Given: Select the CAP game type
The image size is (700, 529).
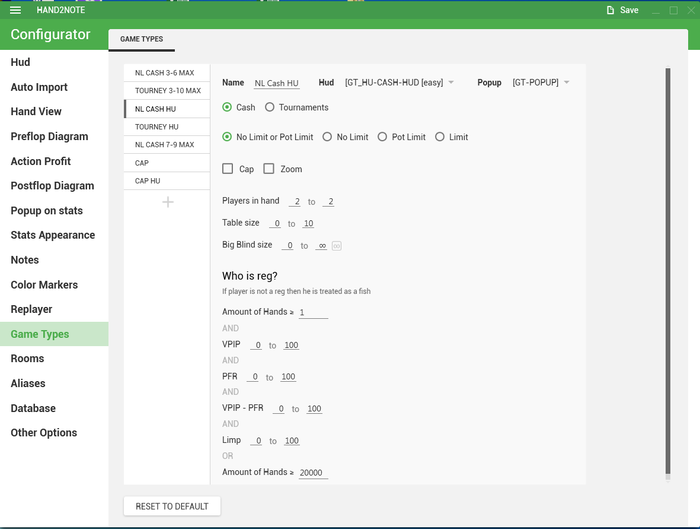Looking at the screenshot, I should click(x=167, y=163).
